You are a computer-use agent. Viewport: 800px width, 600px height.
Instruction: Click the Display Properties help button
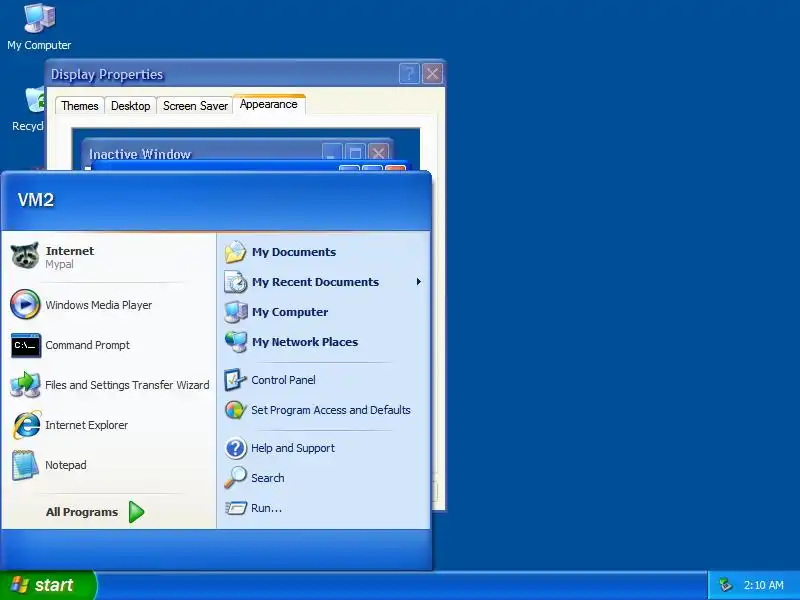(x=409, y=74)
